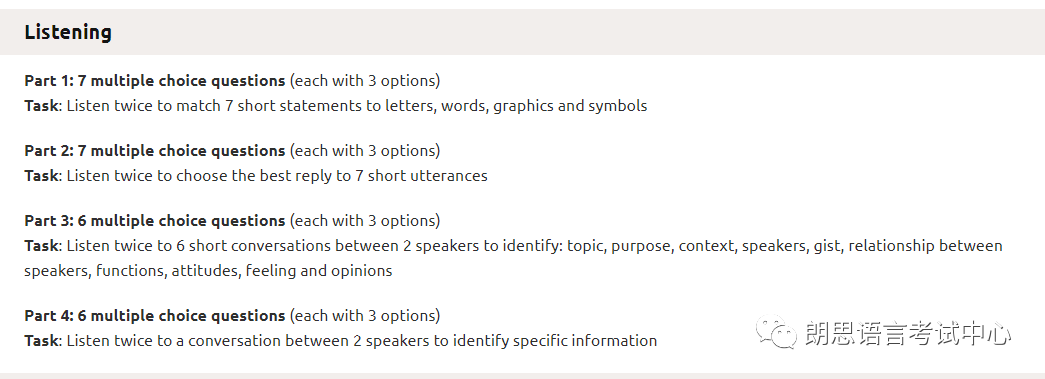The width and height of the screenshot is (1045, 379).
Task: Click the WeChat logo icon in watermark
Action: pos(776,333)
